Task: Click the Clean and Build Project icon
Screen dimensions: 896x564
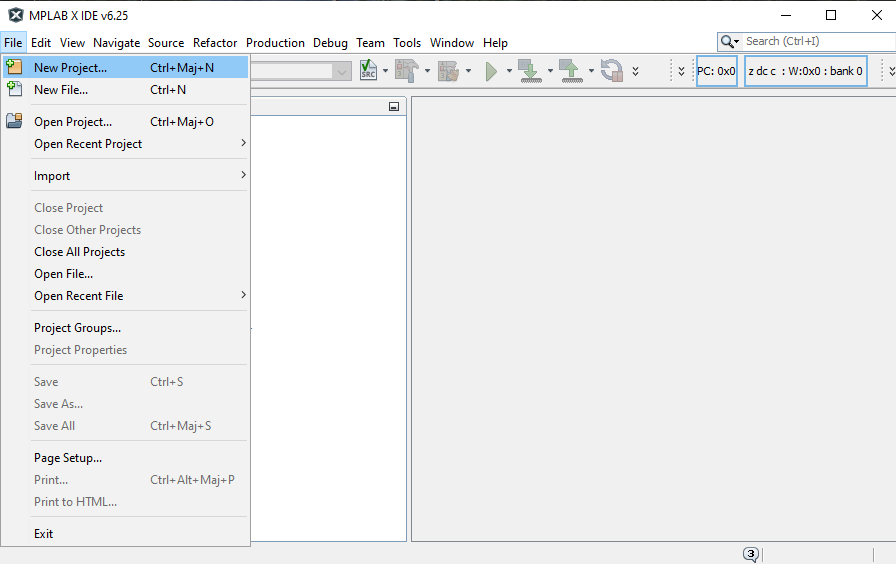Action: pos(447,71)
